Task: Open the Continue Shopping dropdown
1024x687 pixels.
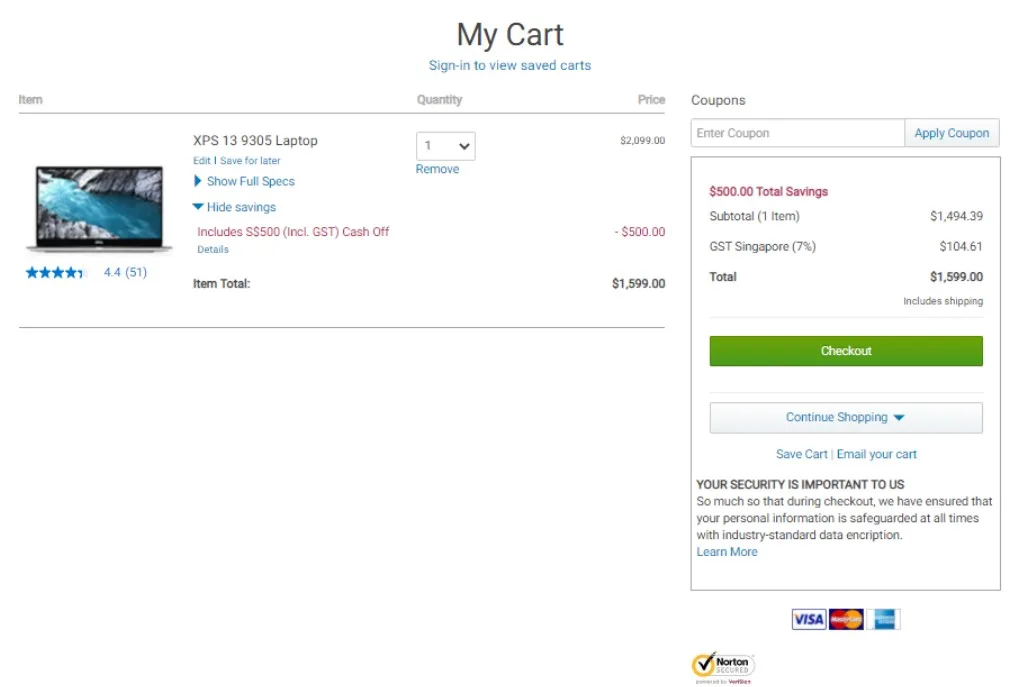Action: (x=846, y=418)
